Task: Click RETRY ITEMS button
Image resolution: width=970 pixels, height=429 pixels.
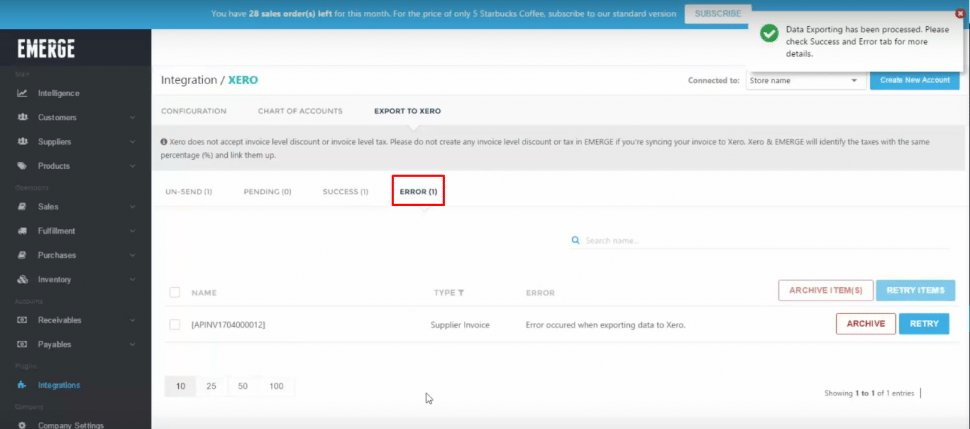Action: pos(916,290)
